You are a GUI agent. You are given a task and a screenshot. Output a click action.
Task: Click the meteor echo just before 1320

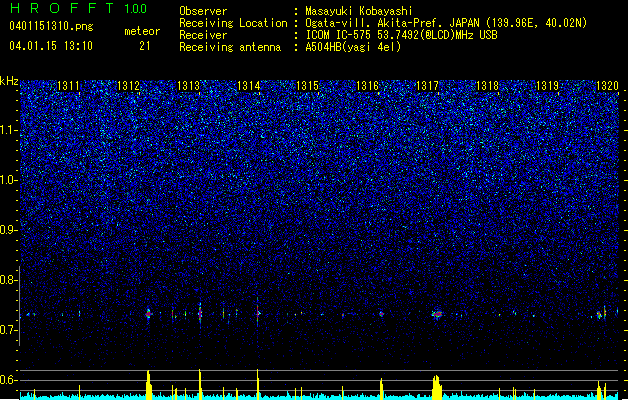click(600, 315)
